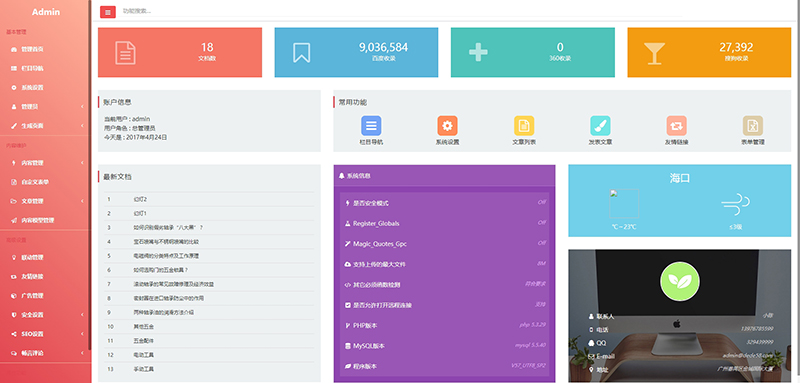Expand the 内容管理 sidebar submenu
This screenshot has width=800, height=383.
(x=46, y=163)
